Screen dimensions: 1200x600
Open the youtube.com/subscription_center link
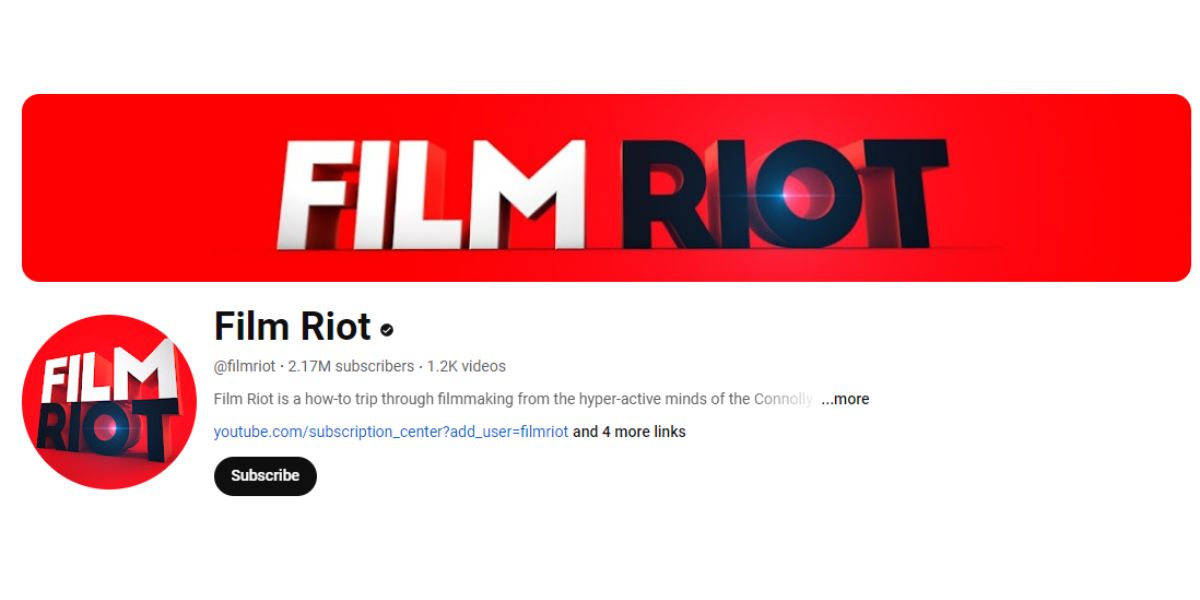coord(391,432)
